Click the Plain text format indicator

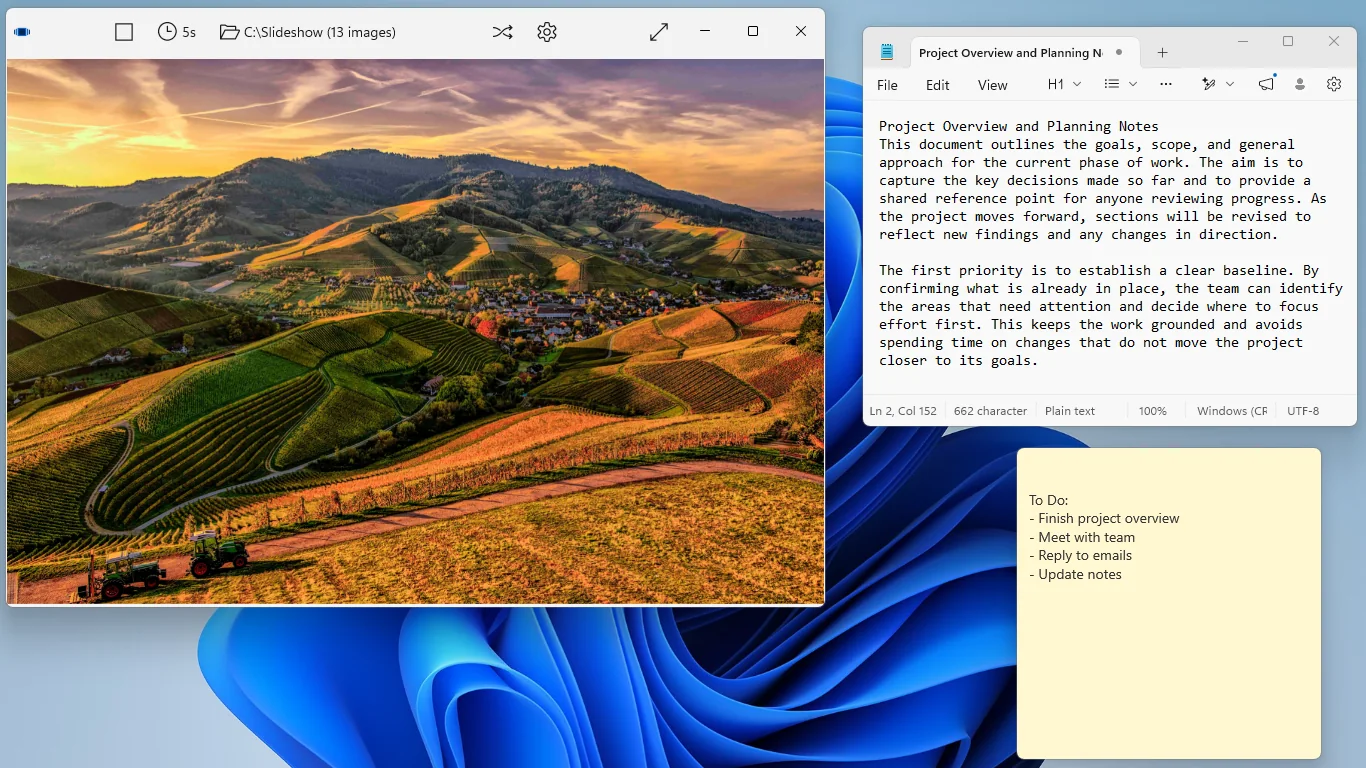(1070, 411)
